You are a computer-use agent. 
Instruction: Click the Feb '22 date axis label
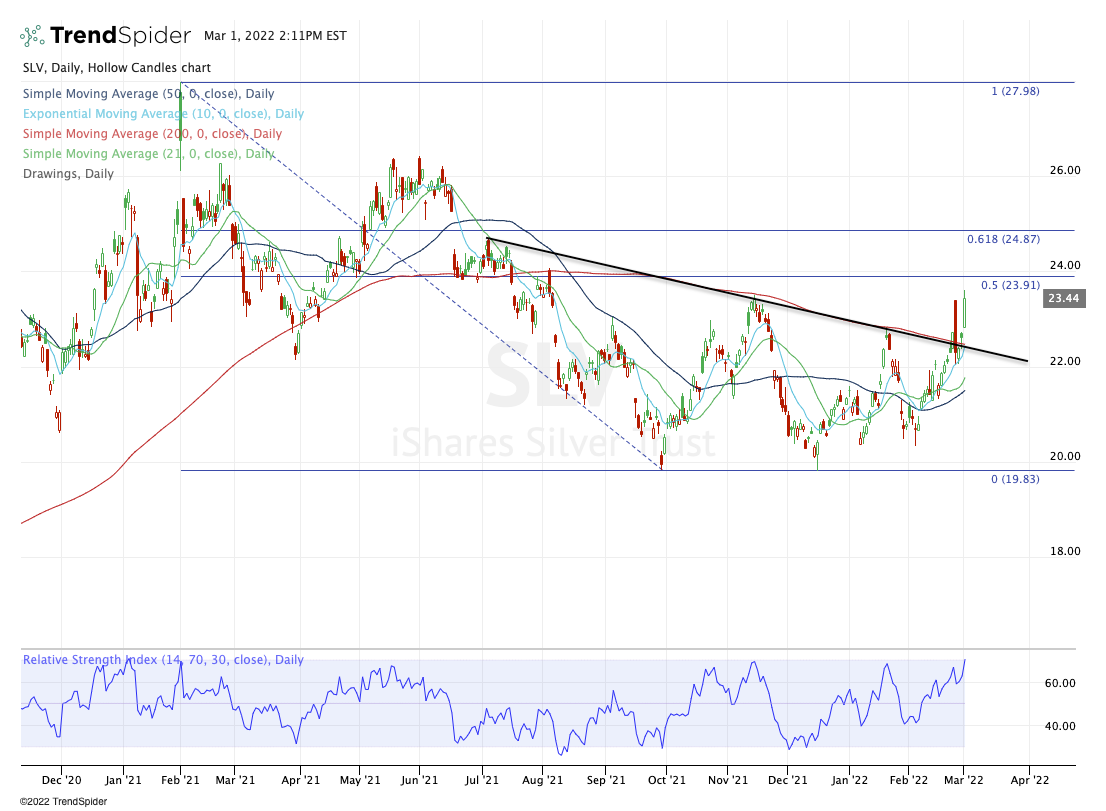pyautogui.click(x=908, y=780)
